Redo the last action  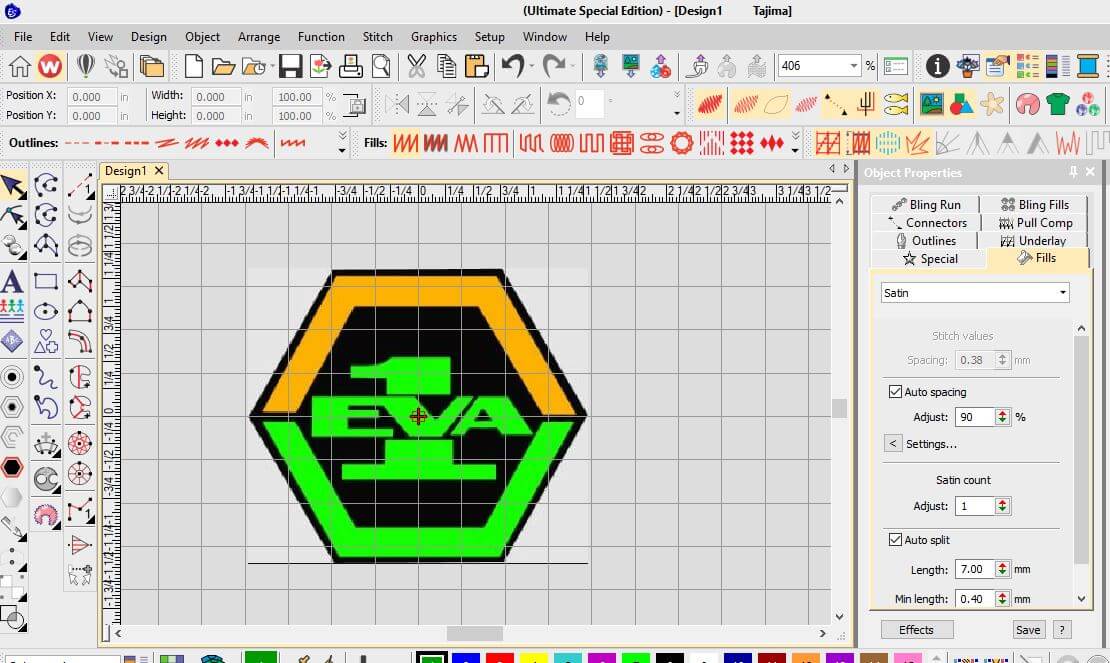[553, 67]
